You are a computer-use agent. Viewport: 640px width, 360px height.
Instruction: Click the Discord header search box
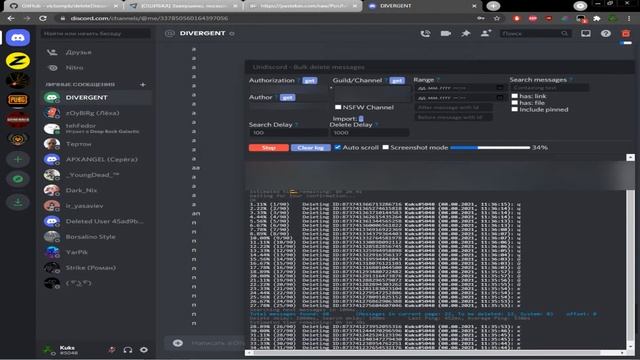(535, 33)
